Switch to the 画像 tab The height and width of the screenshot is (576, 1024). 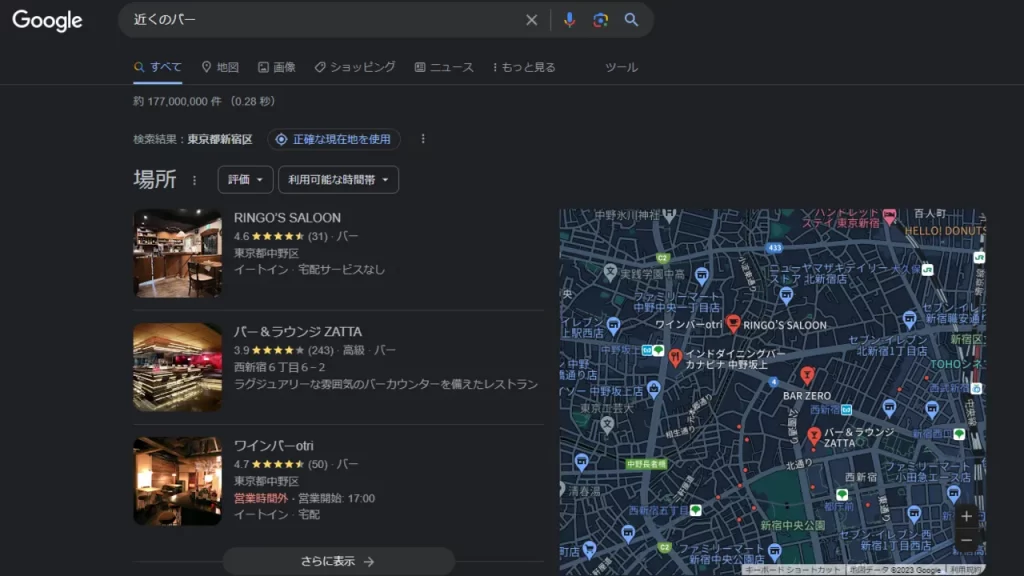[277, 67]
